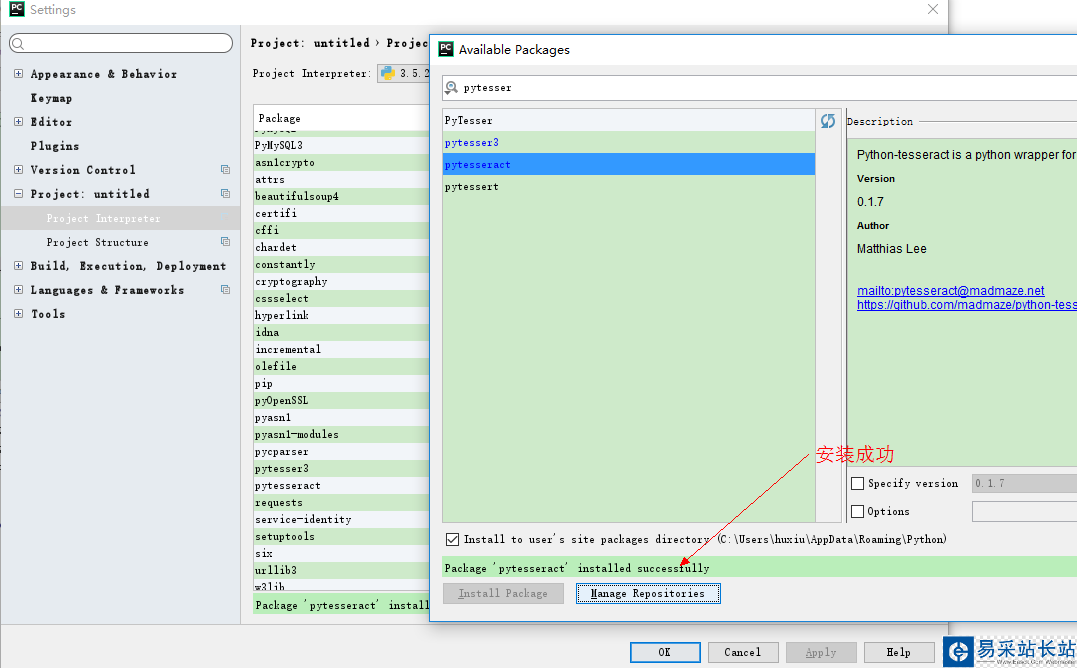The height and width of the screenshot is (668, 1077).
Task: Click the PyCharm logo in Settings title bar
Action: (x=16, y=9)
